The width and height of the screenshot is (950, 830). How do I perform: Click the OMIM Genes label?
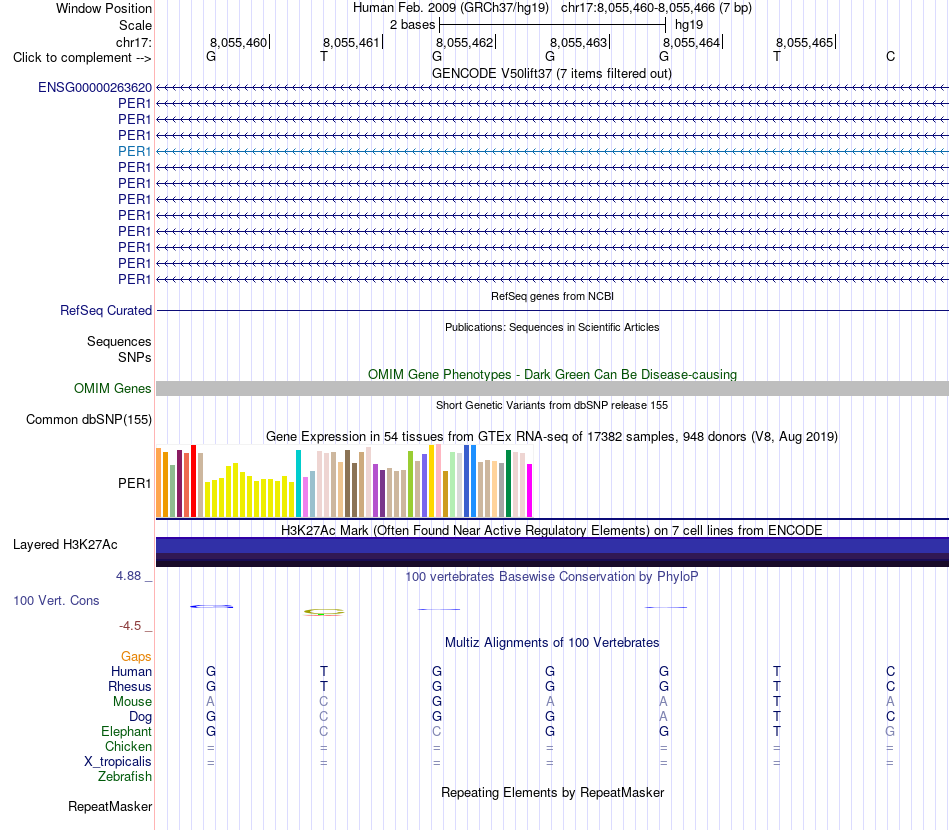pos(112,388)
